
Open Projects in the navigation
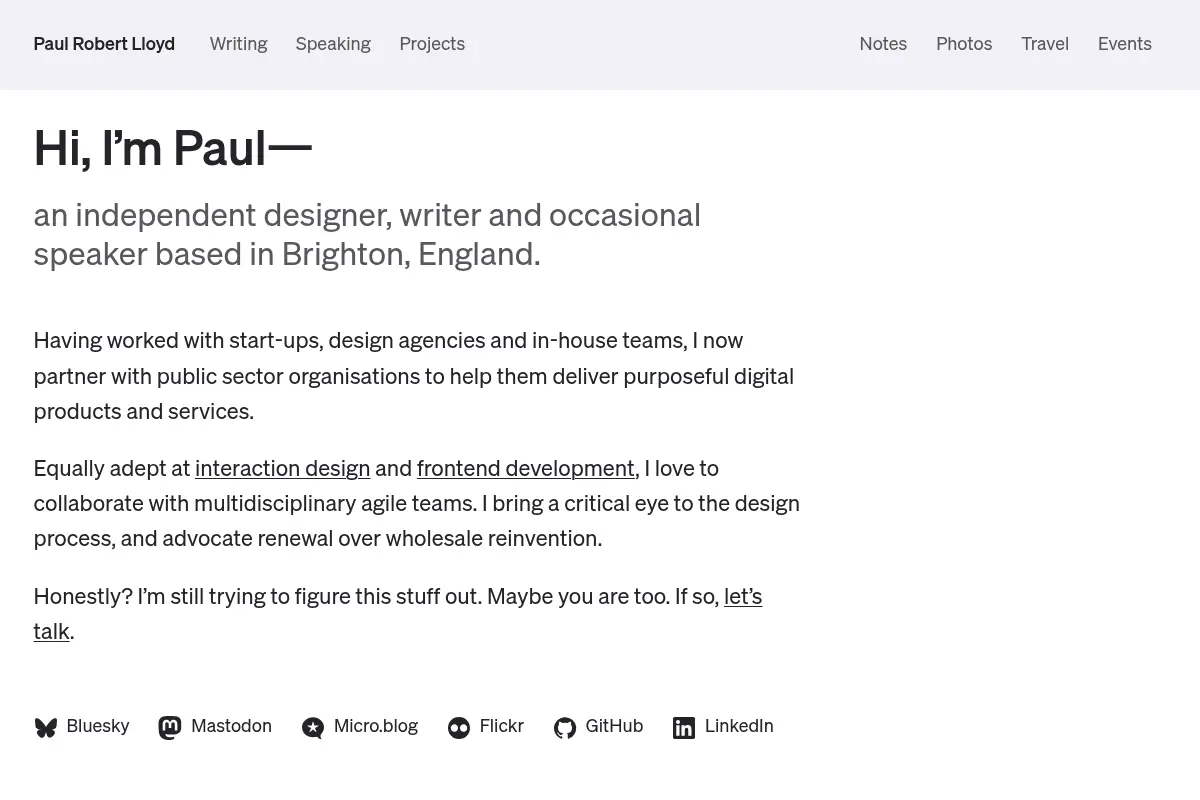(x=432, y=44)
